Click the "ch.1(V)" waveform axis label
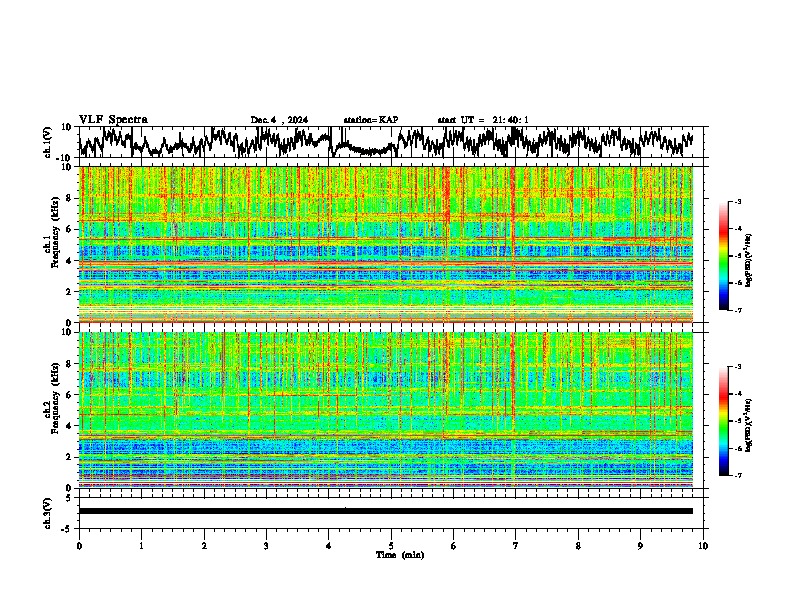The height and width of the screenshot is (612, 792). click(48, 142)
